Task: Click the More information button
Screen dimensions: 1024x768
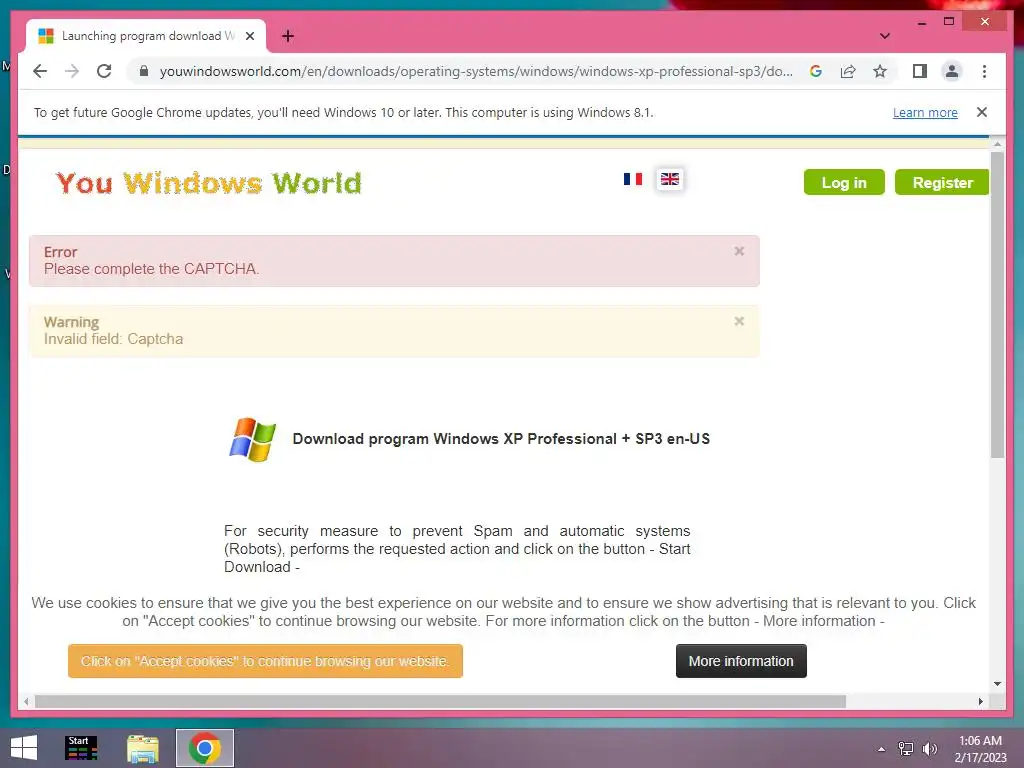Action: (x=741, y=661)
